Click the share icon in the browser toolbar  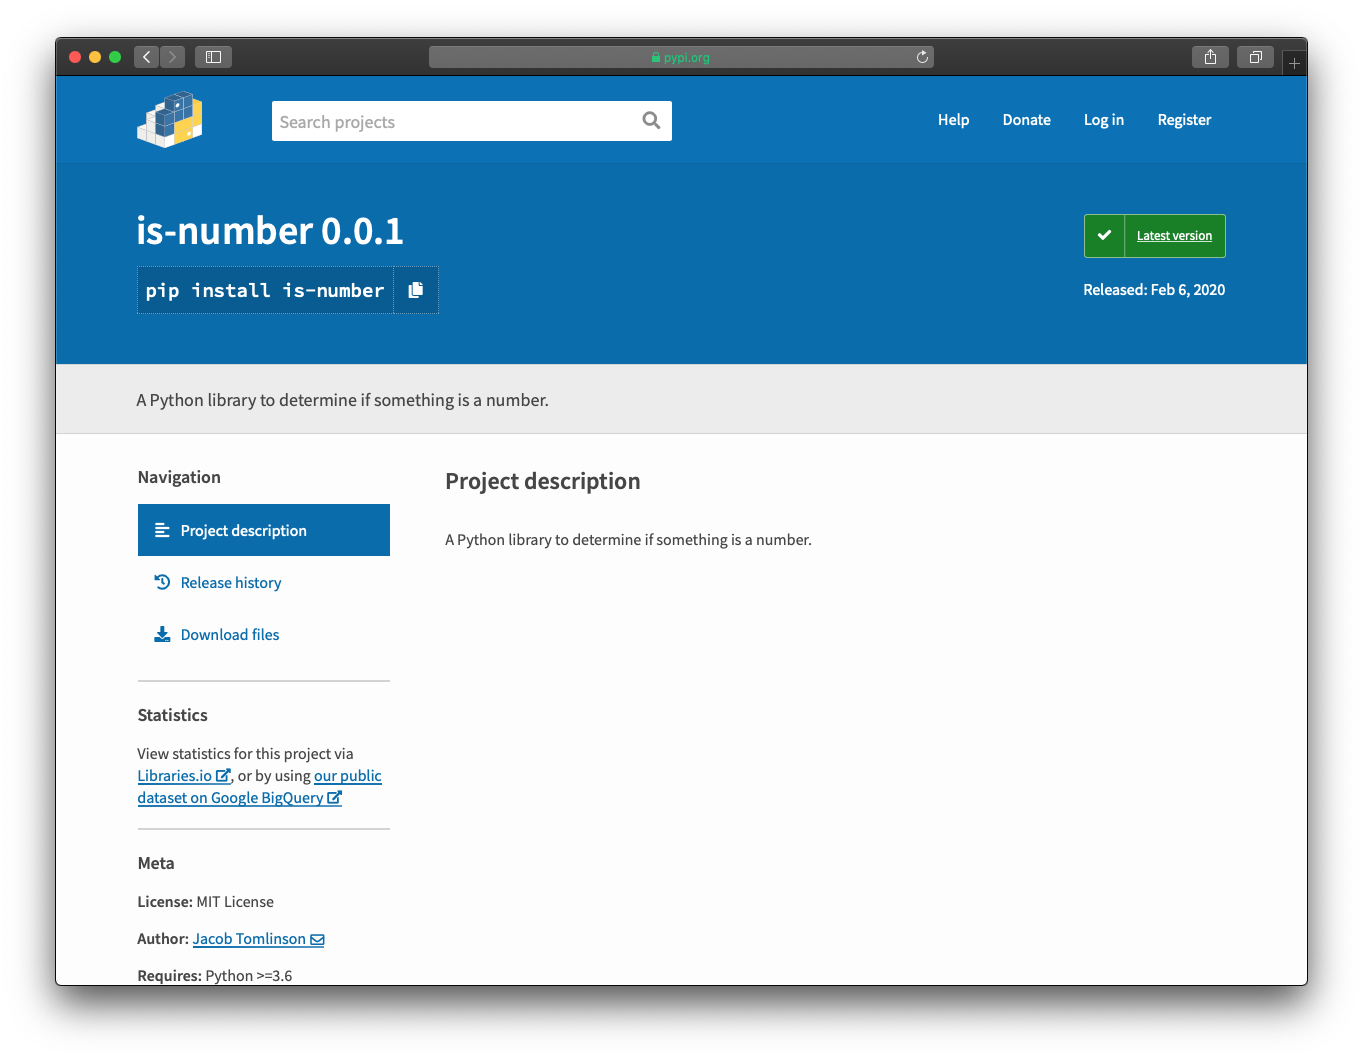coord(1210,57)
